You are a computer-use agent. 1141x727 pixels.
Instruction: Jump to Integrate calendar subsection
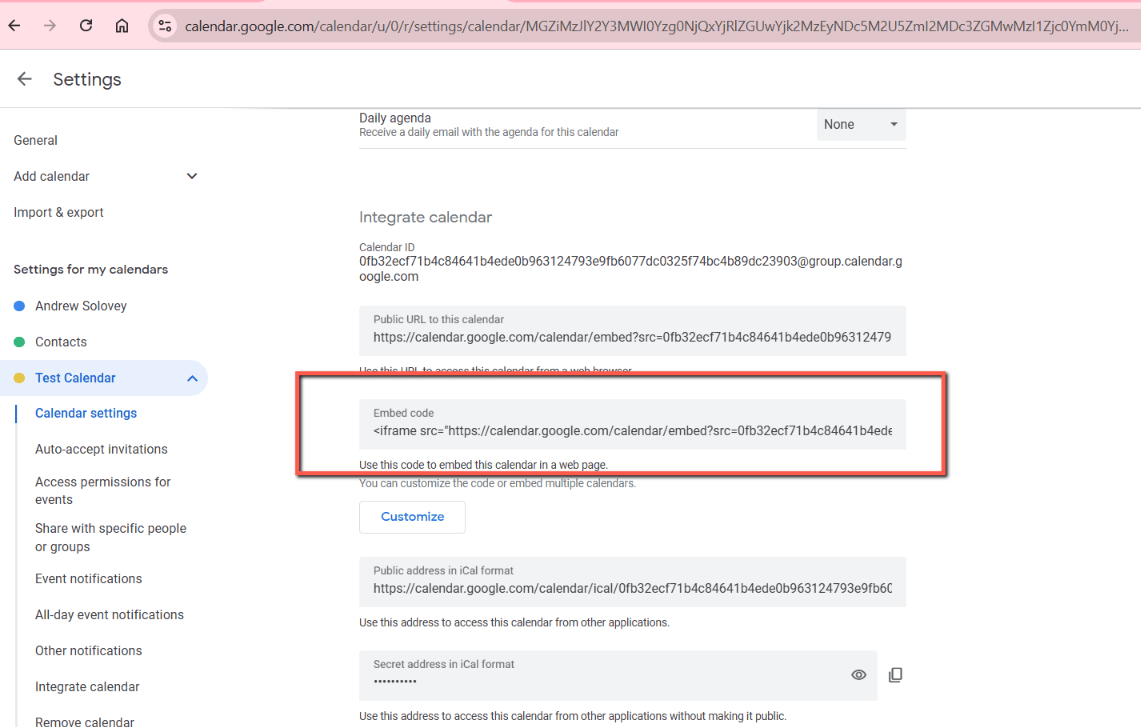click(x=87, y=687)
